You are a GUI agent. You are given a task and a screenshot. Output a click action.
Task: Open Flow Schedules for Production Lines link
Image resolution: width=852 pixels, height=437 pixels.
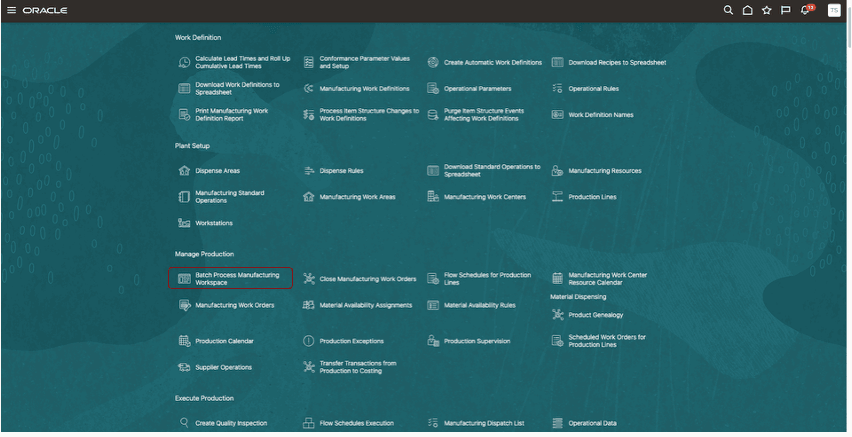point(487,279)
